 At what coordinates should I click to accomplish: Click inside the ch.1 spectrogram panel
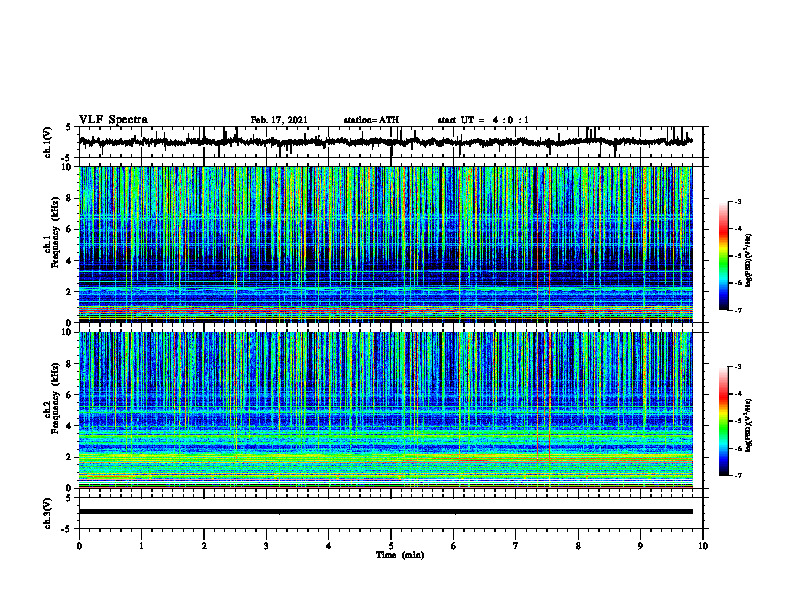[385, 244]
